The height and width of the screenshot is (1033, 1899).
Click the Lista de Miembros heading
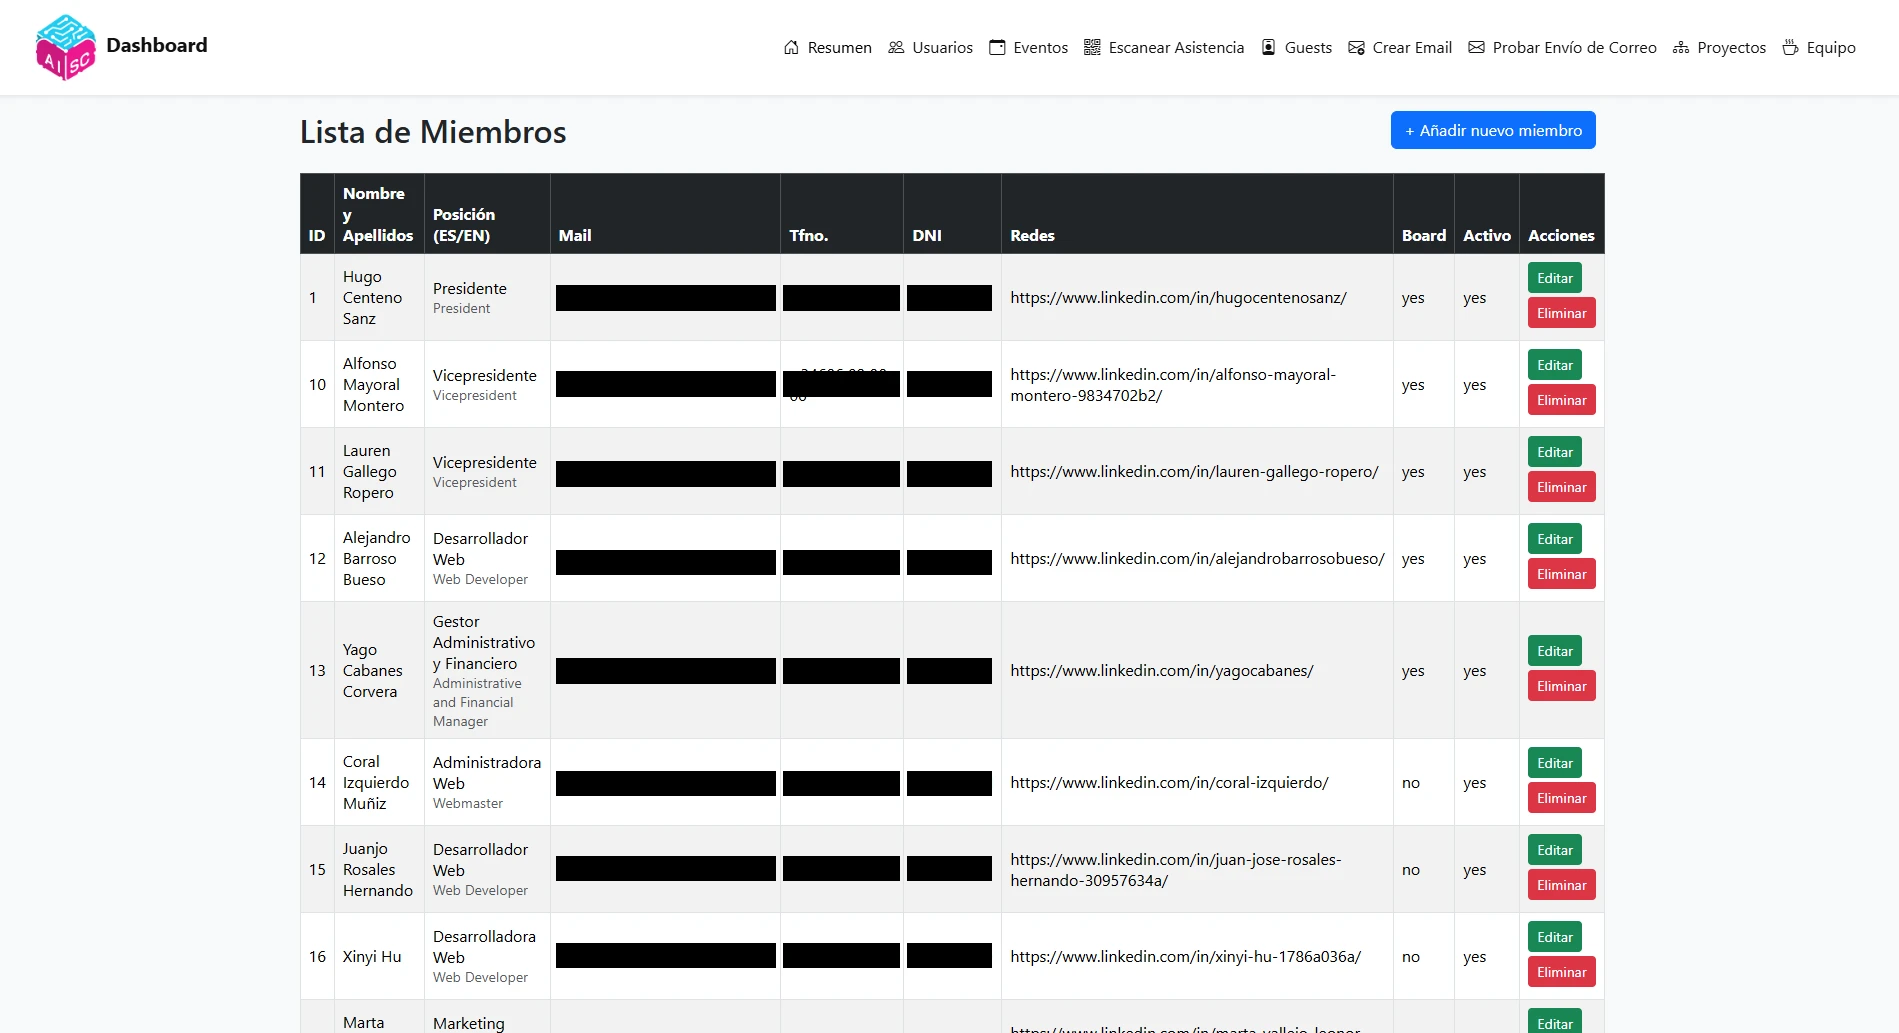433,132
